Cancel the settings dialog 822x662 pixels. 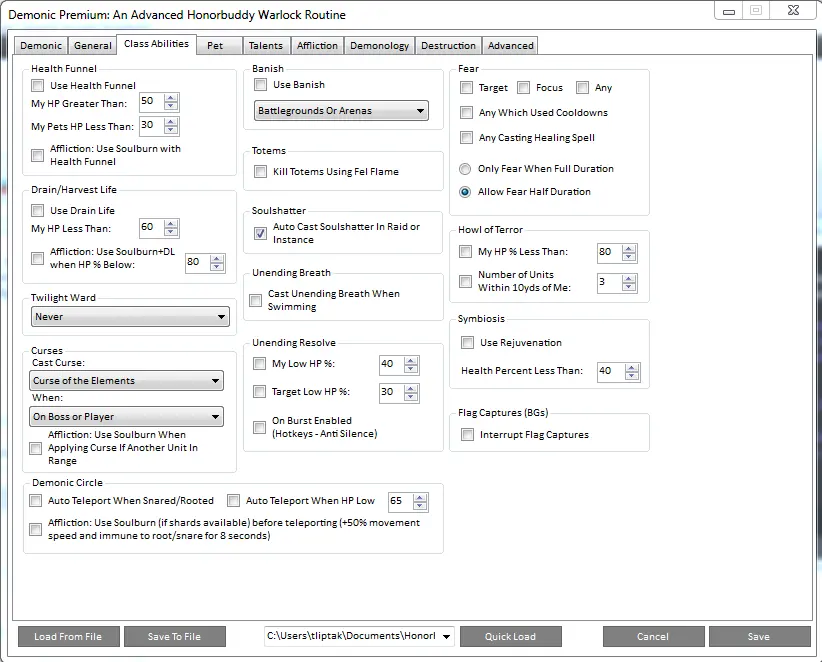coord(653,637)
